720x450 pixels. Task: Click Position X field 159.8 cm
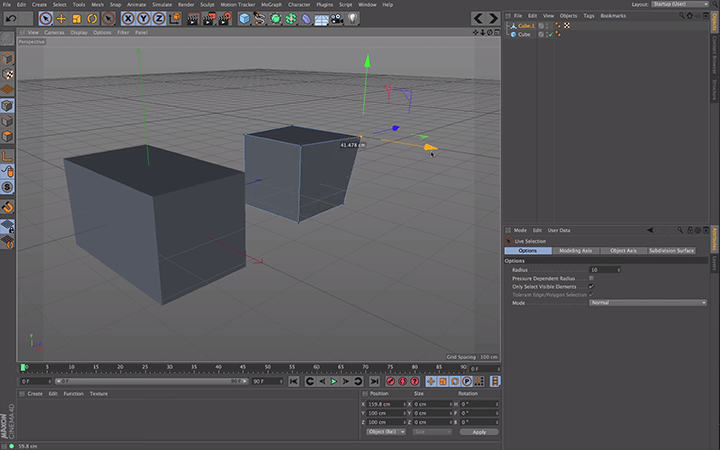[x=386, y=404]
